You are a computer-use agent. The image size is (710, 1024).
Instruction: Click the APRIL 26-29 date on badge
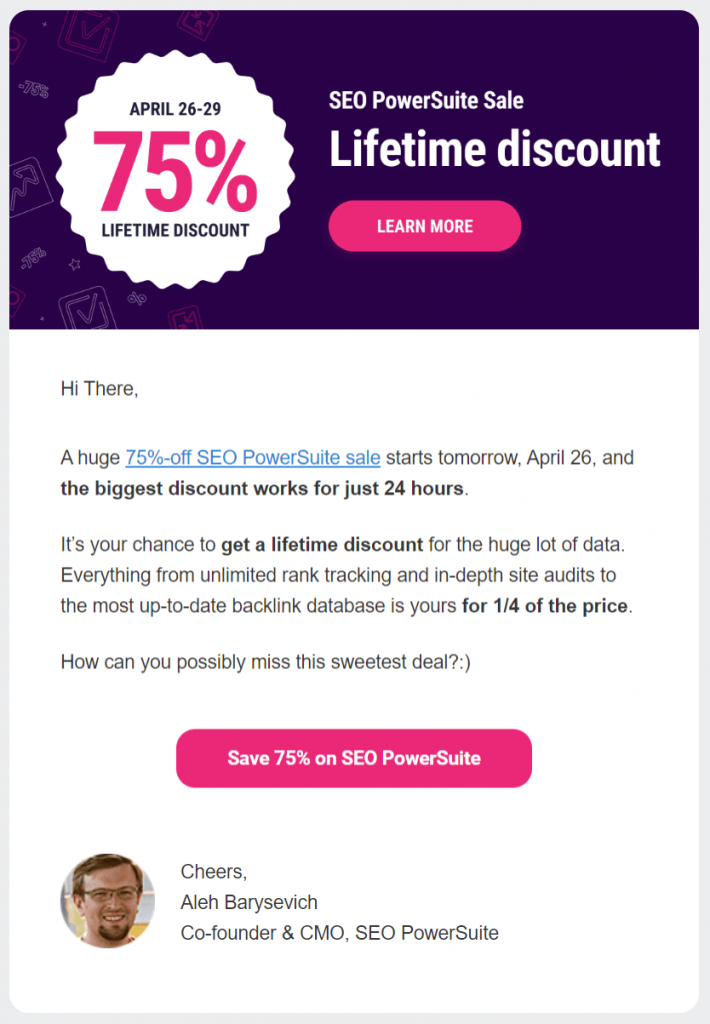(175, 109)
